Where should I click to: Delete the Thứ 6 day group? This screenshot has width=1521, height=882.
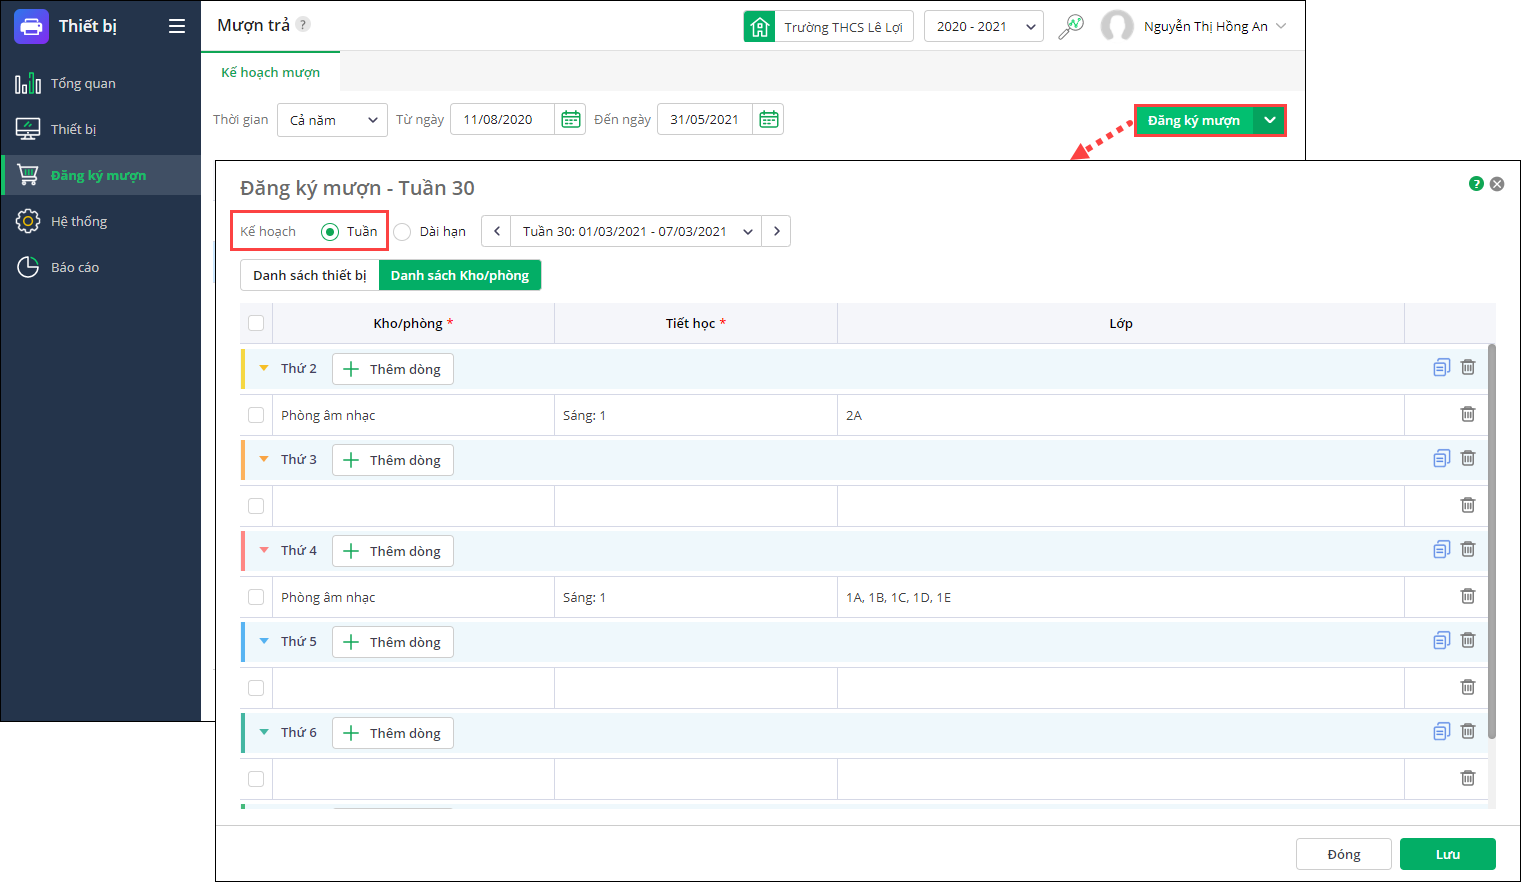pyautogui.click(x=1468, y=731)
